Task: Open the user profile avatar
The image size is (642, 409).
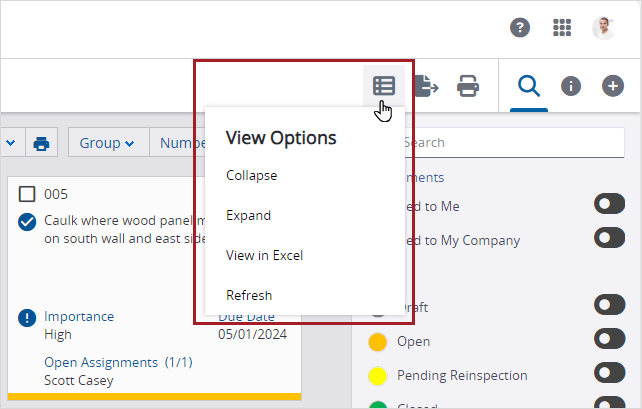Action: 603,28
